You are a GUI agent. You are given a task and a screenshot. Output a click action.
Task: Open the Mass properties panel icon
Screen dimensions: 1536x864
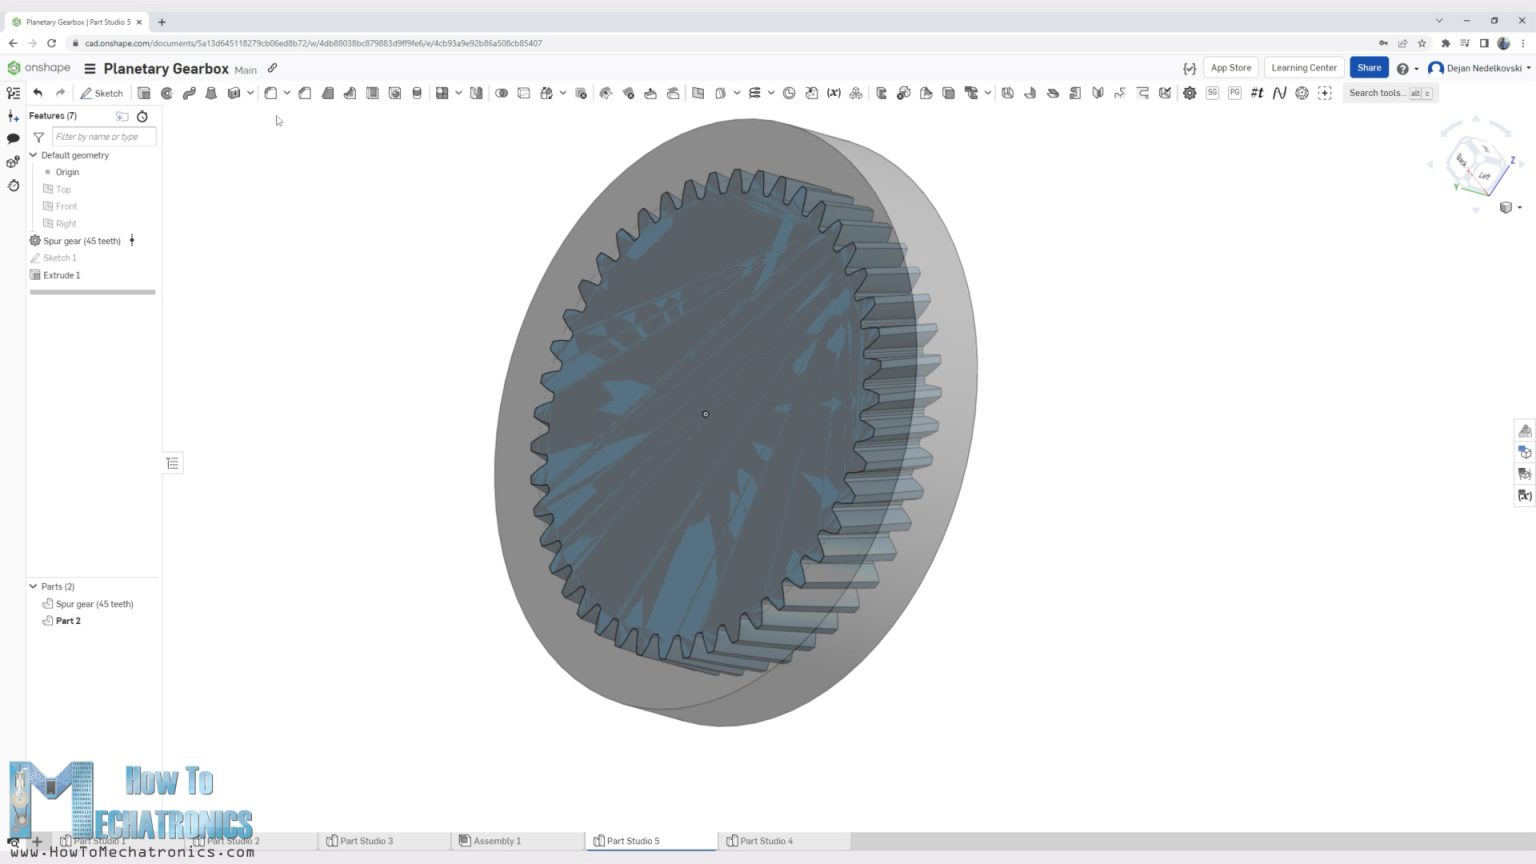[x=1526, y=474]
